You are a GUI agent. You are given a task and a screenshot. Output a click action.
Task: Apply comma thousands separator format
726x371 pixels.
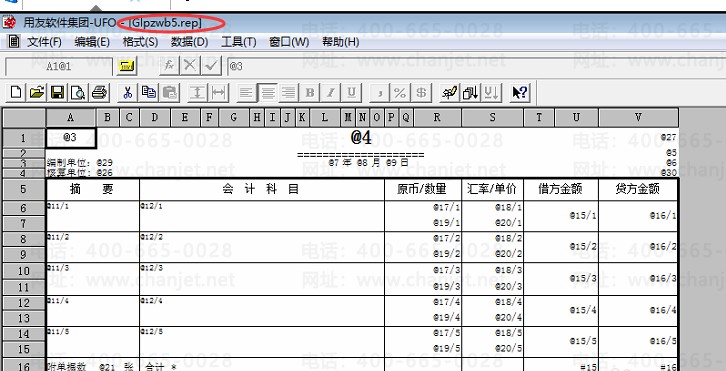pos(380,92)
